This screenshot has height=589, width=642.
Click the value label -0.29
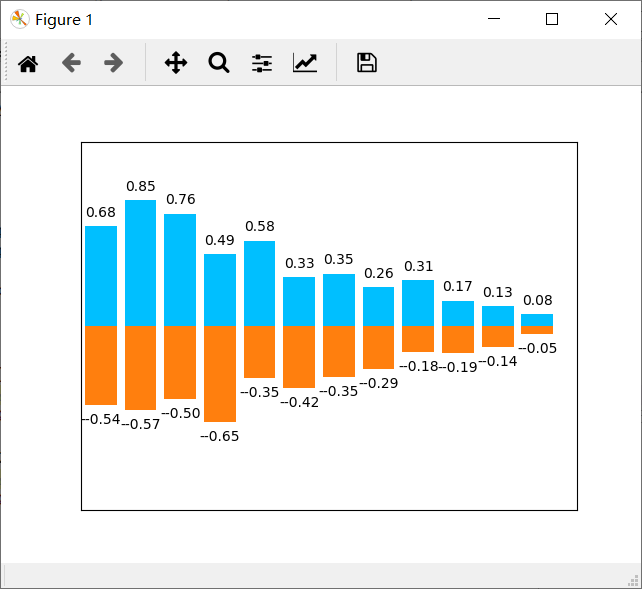(x=379, y=383)
